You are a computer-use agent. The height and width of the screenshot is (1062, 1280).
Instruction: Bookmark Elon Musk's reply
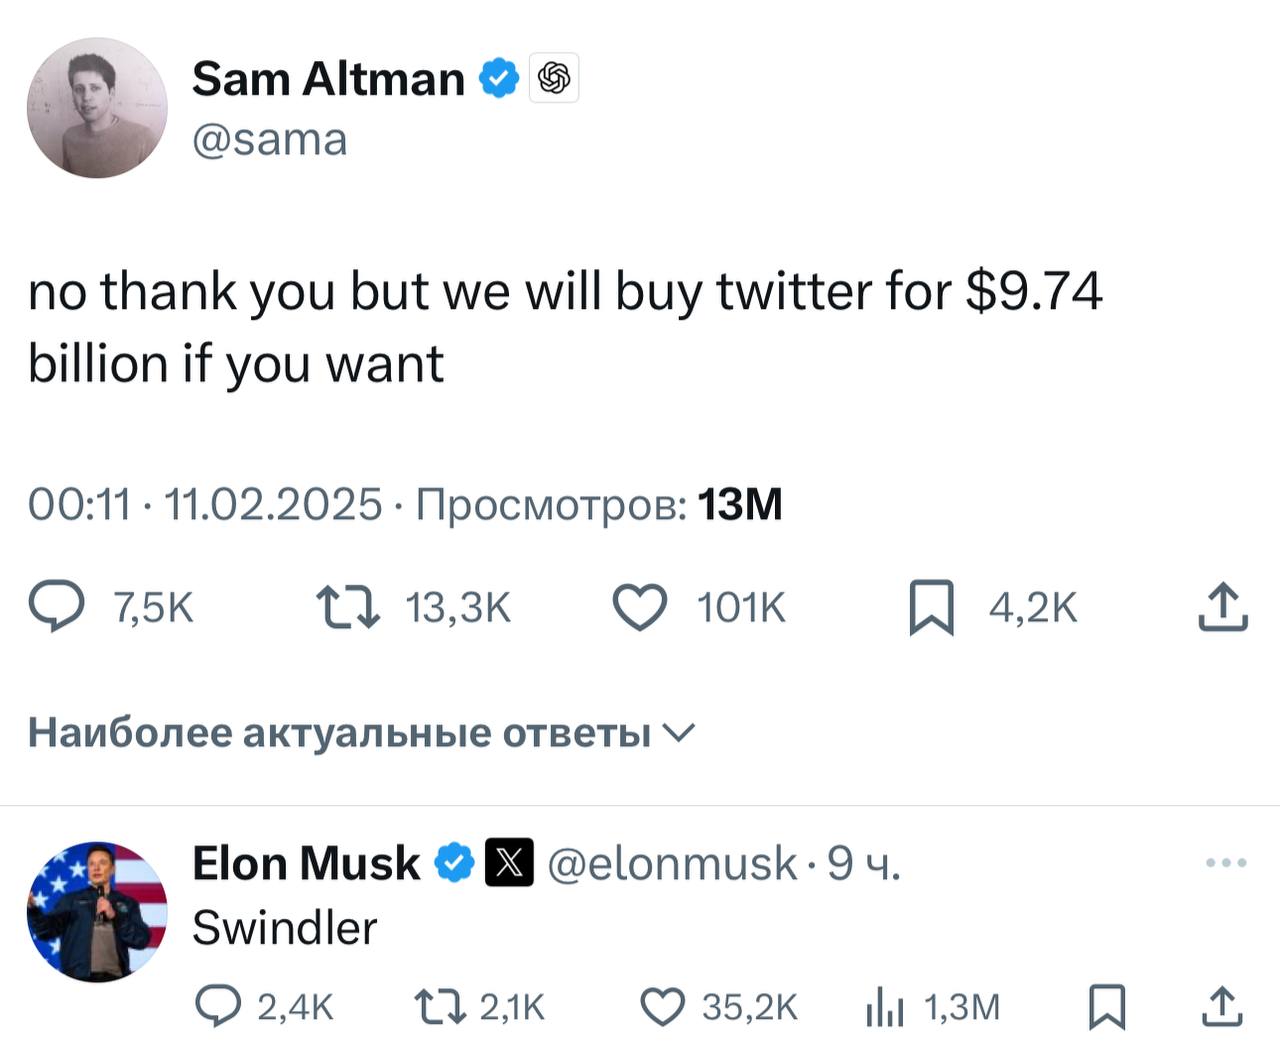tap(1107, 1007)
